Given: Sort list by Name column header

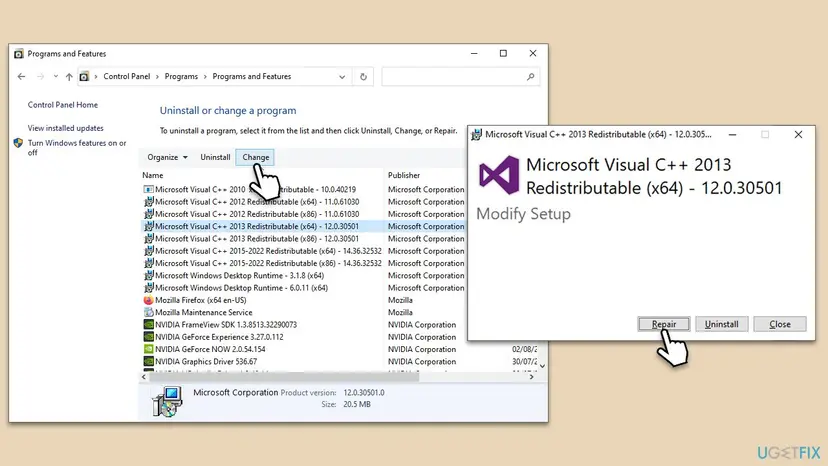Looking at the screenshot, I should [153, 175].
